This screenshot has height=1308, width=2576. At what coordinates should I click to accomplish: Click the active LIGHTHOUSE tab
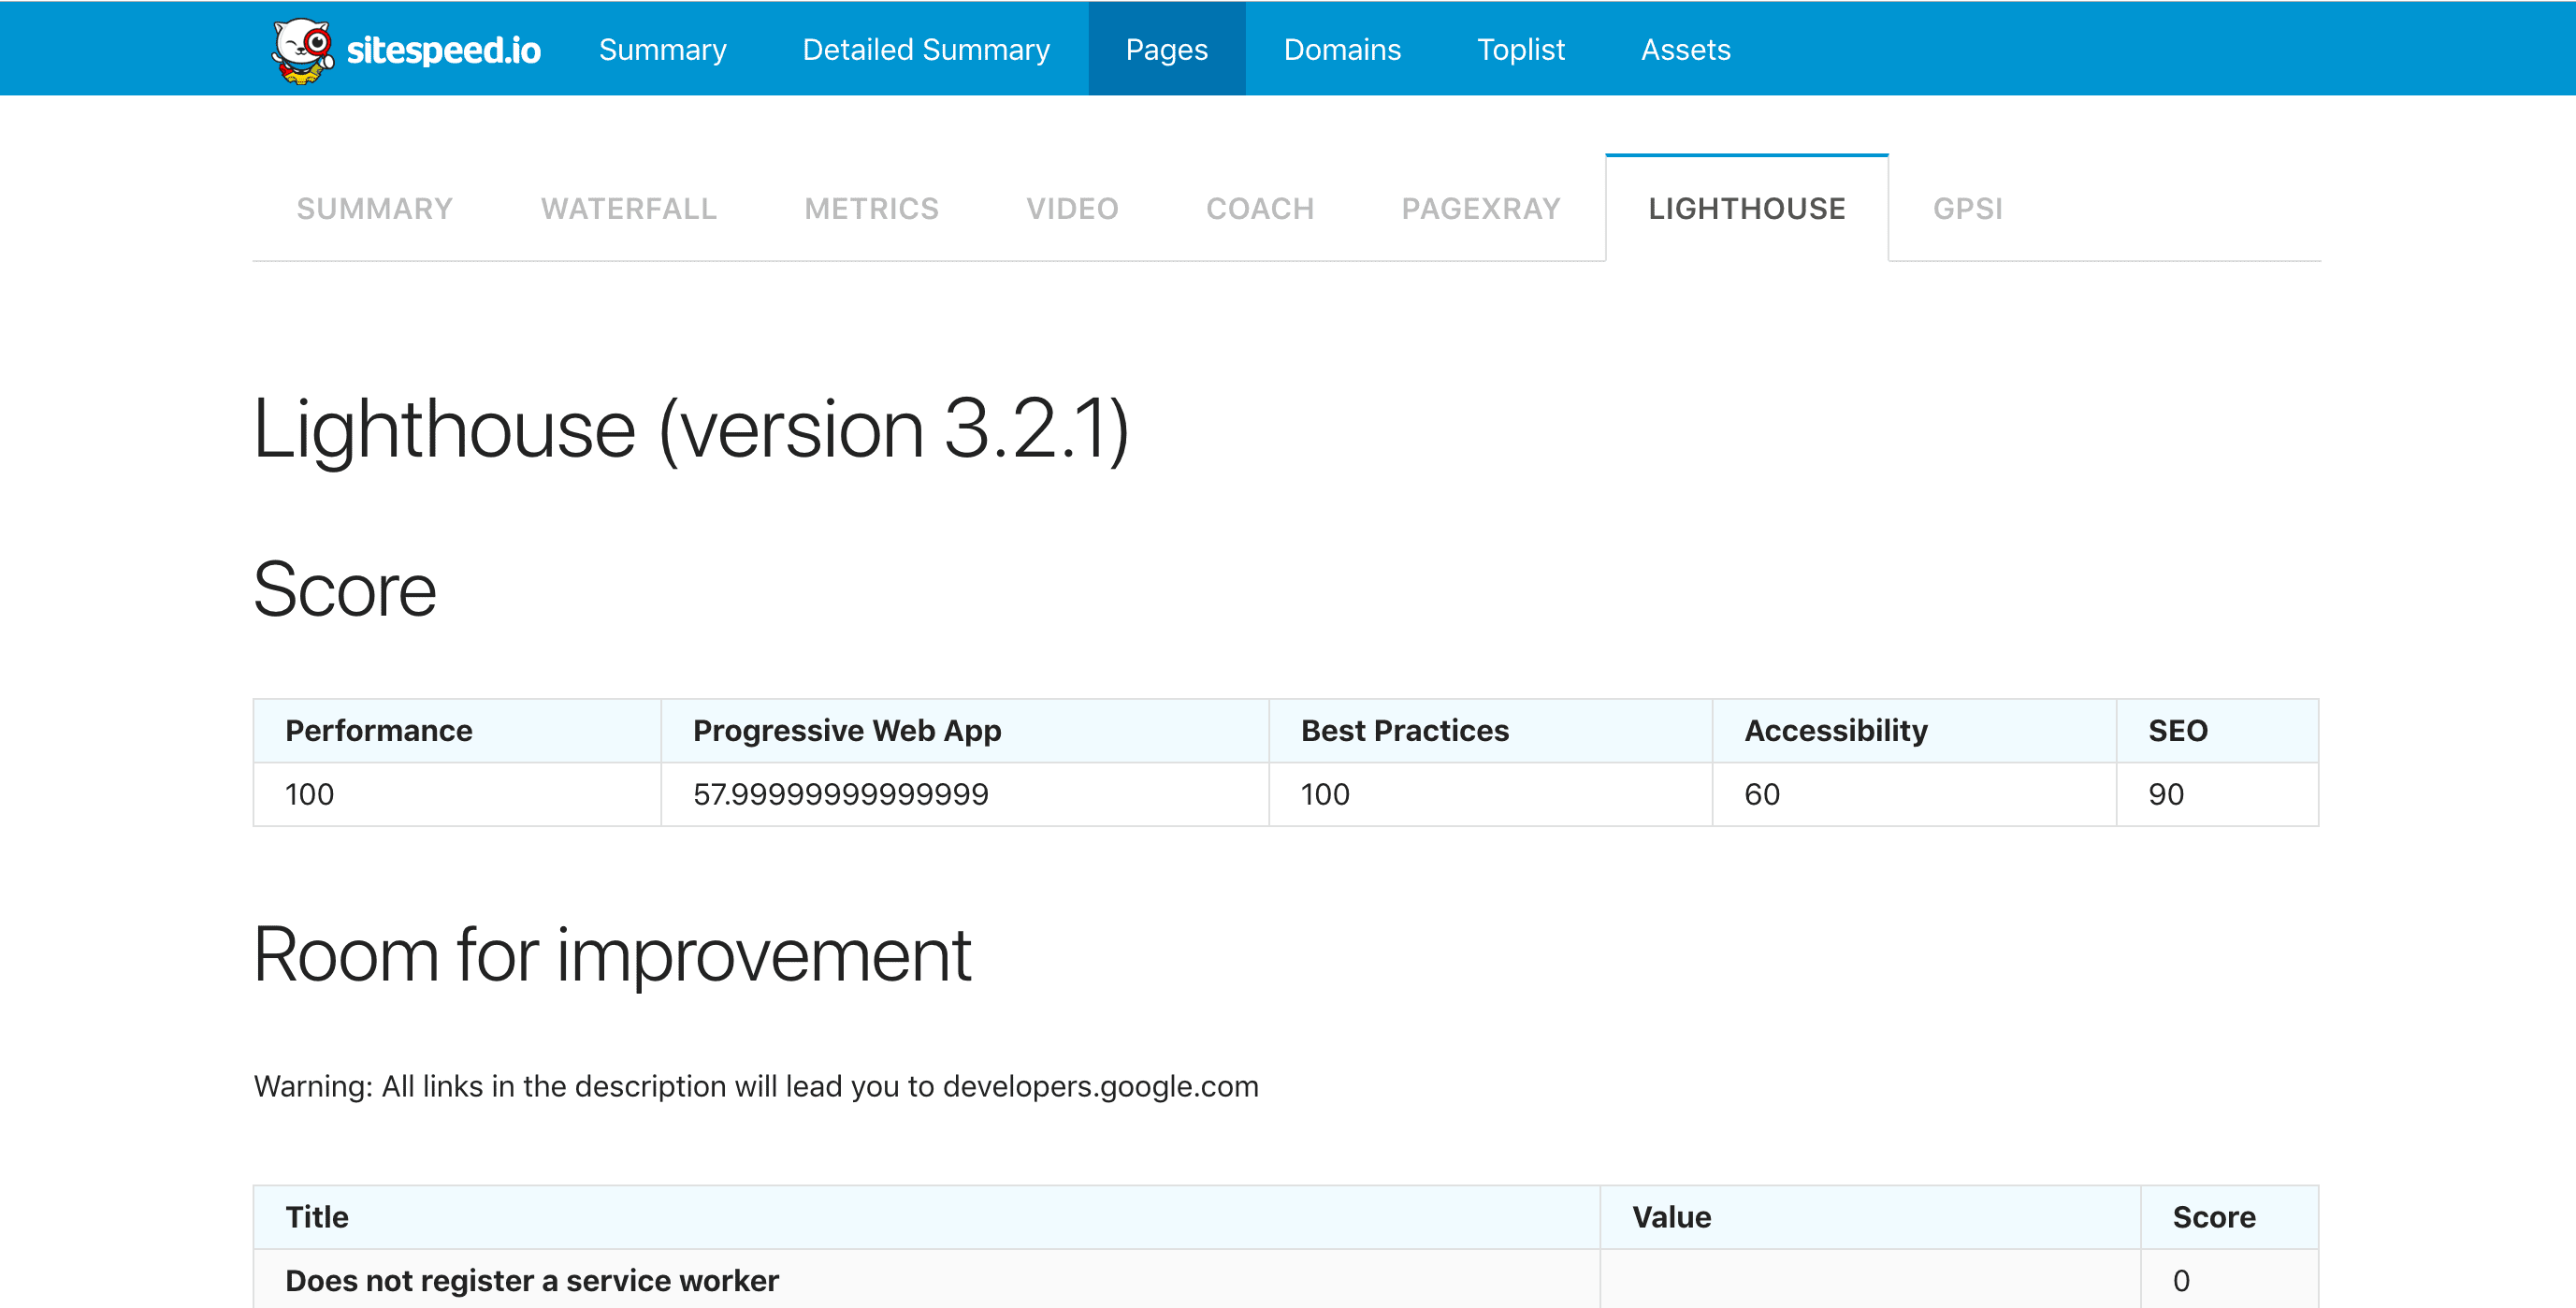tap(1746, 208)
